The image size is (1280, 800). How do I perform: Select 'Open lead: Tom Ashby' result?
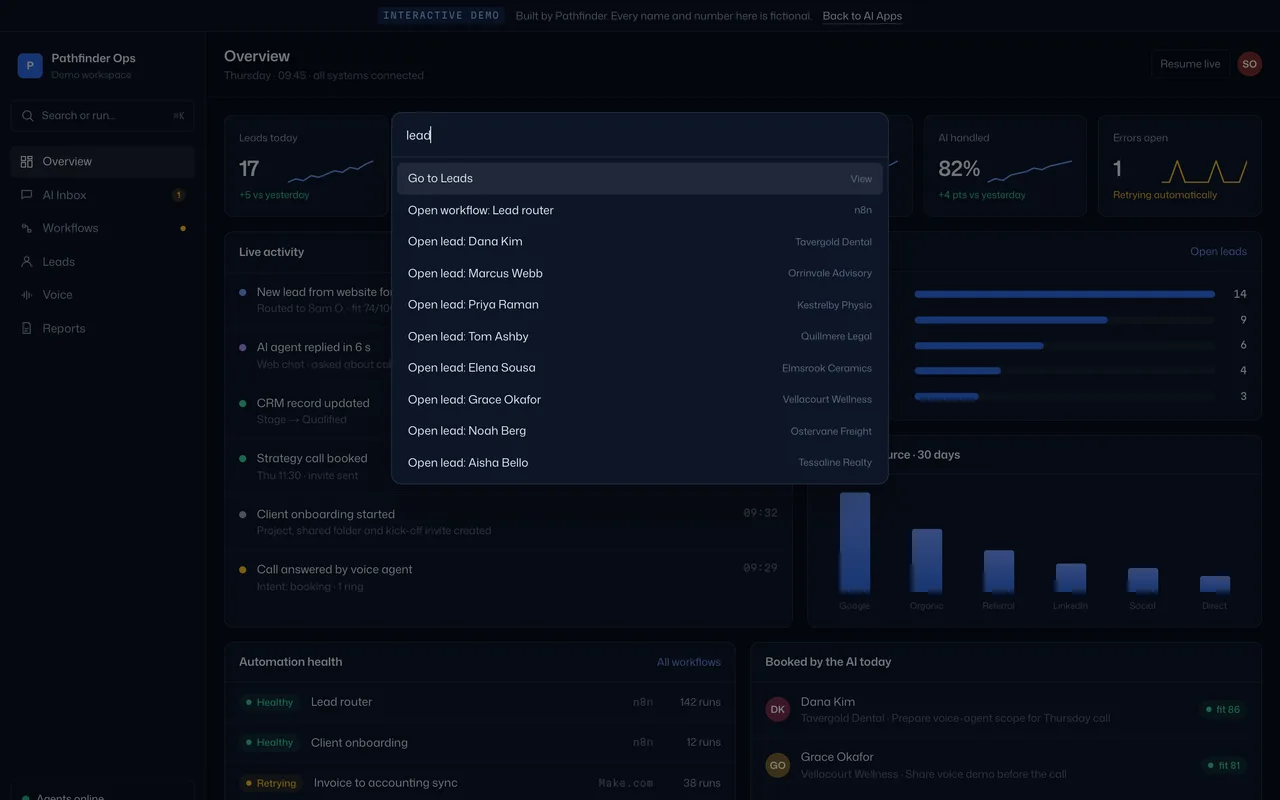[x=640, y=336]
